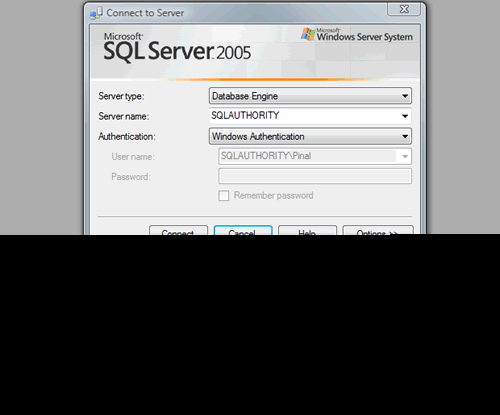Click the Connect to Server title icon
The height and width of the screenshot is (415, 500).
point(96,13)
